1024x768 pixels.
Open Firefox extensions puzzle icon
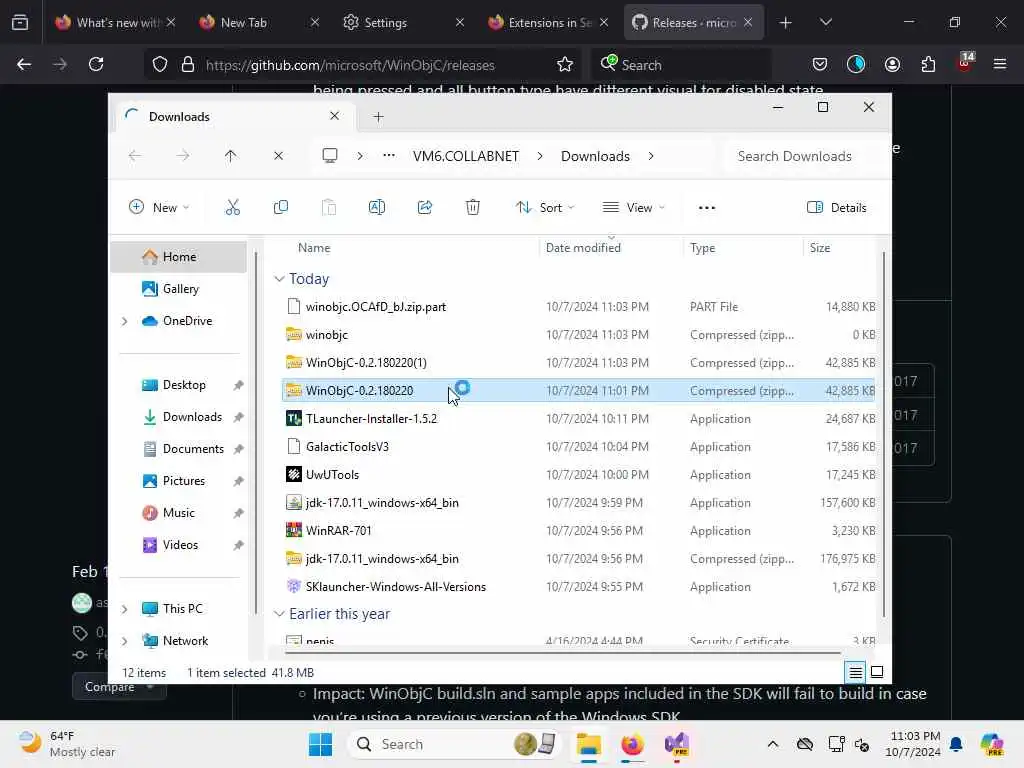[x=928, y=64]
